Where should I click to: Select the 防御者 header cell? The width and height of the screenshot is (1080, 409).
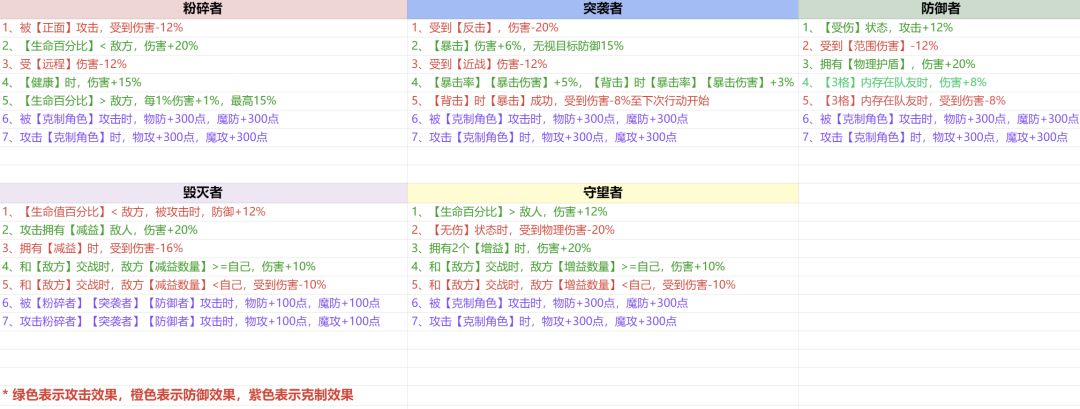(939, 9)
